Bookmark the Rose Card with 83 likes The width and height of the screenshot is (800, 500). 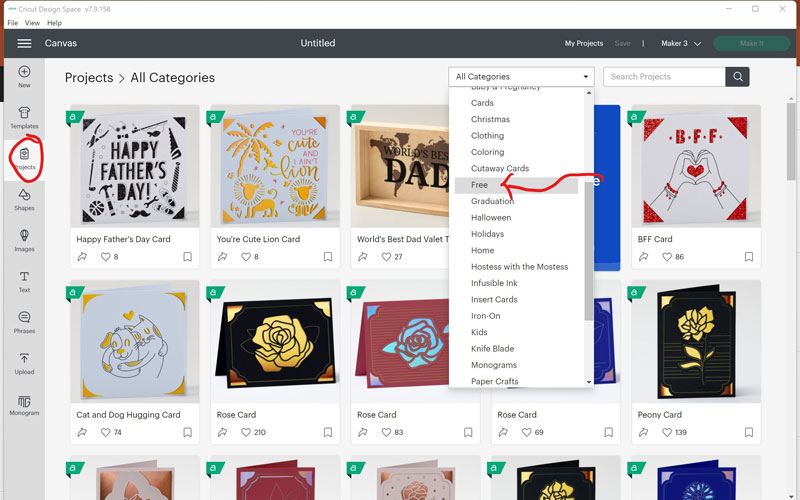pos(468,432)
